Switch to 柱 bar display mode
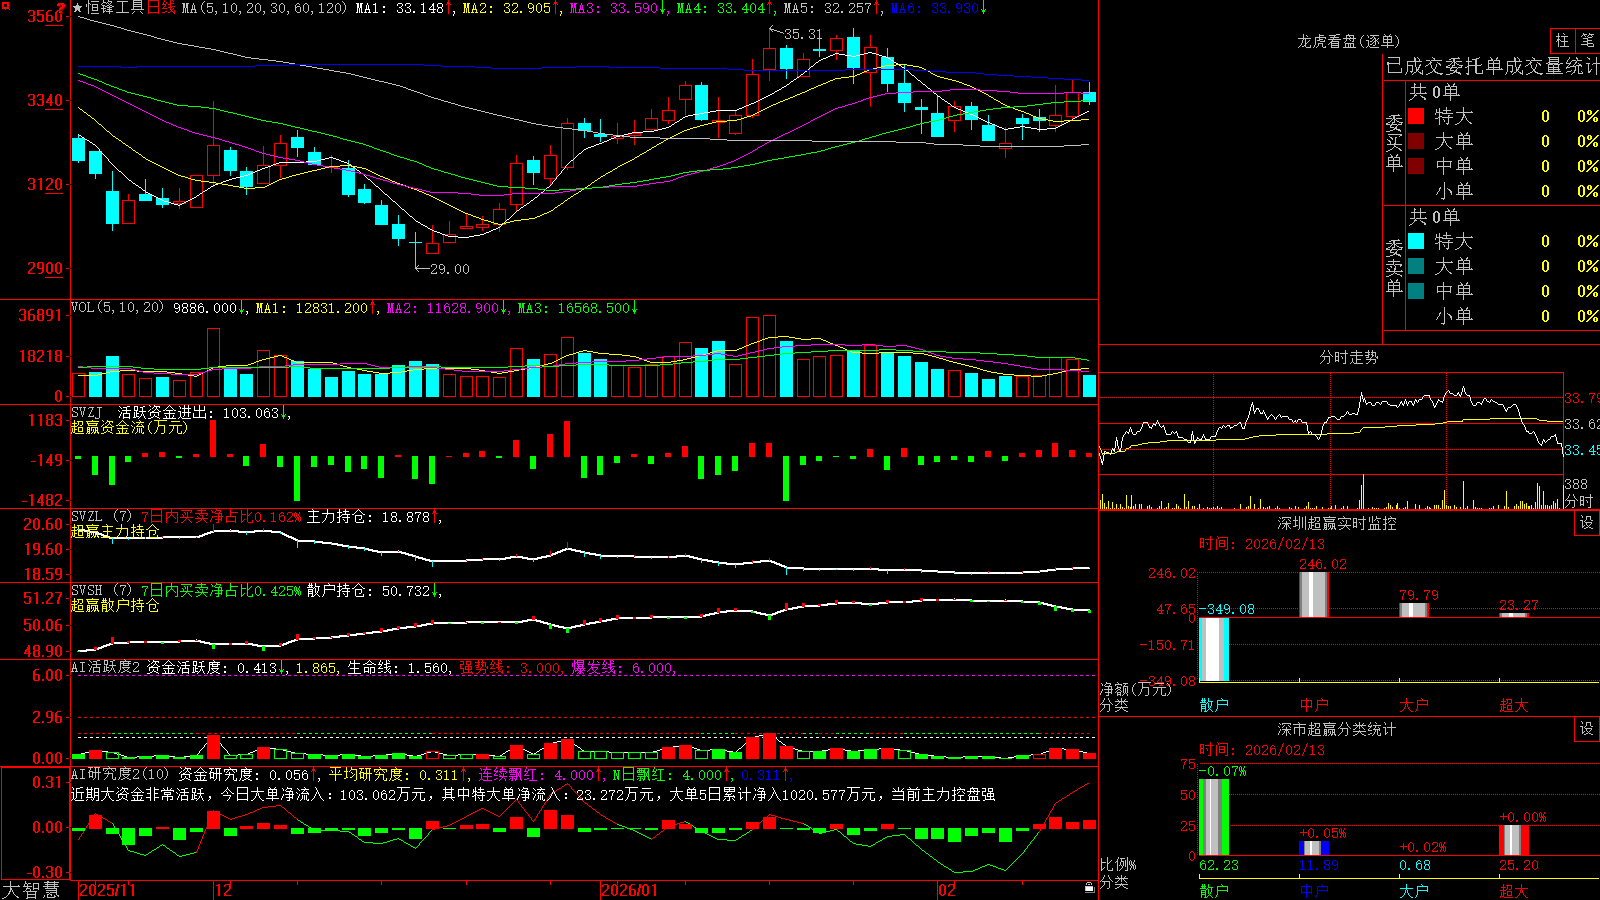This screenshot has height=900, width=1600. coord(1562,40)
